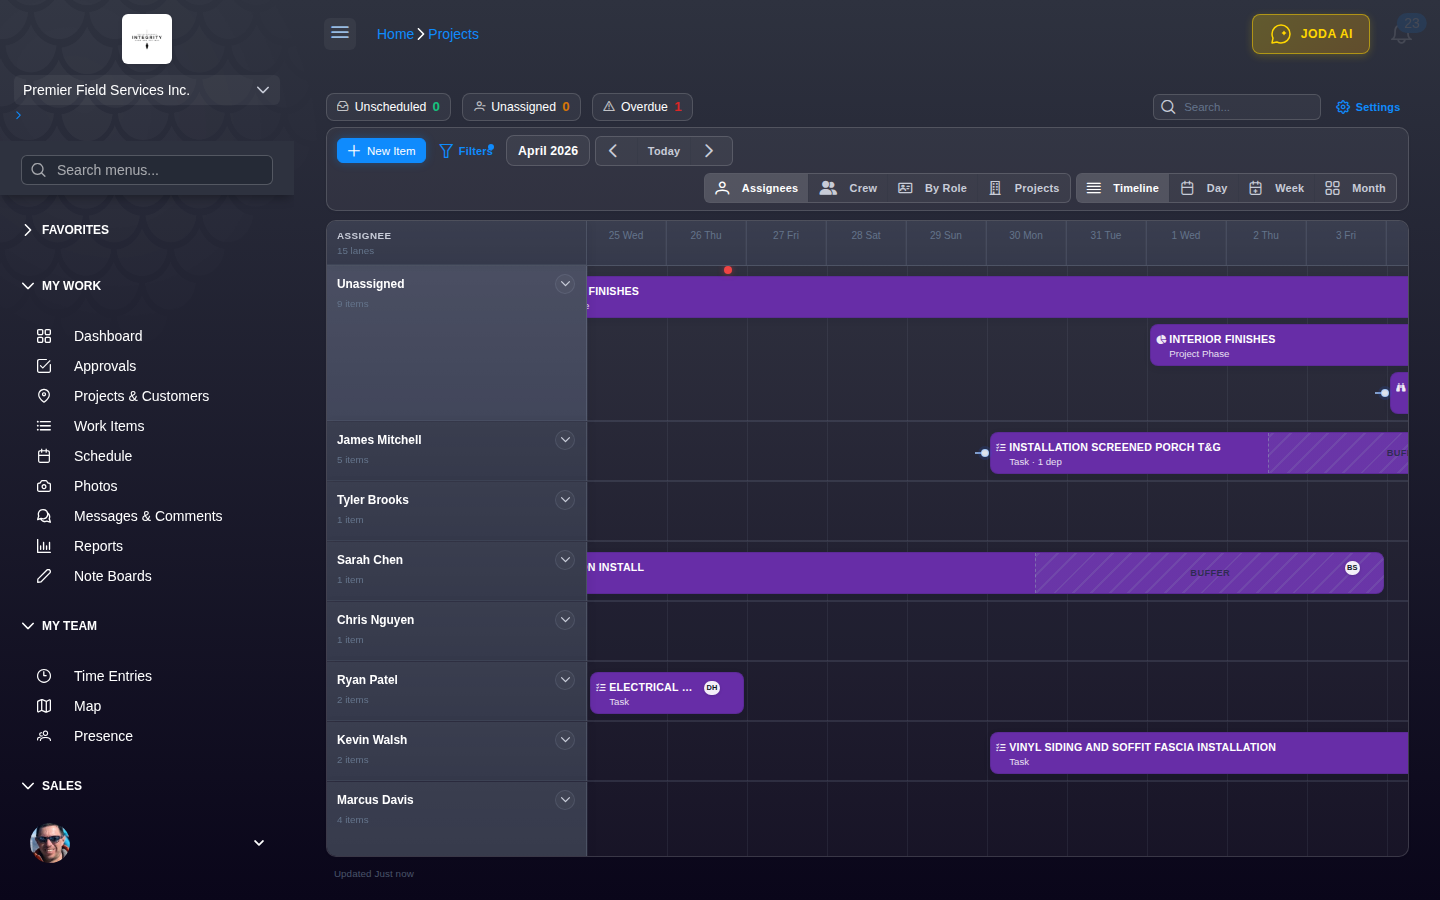Show Unassigned items filter
1440x900 pixels.
[x=521, y=107]
